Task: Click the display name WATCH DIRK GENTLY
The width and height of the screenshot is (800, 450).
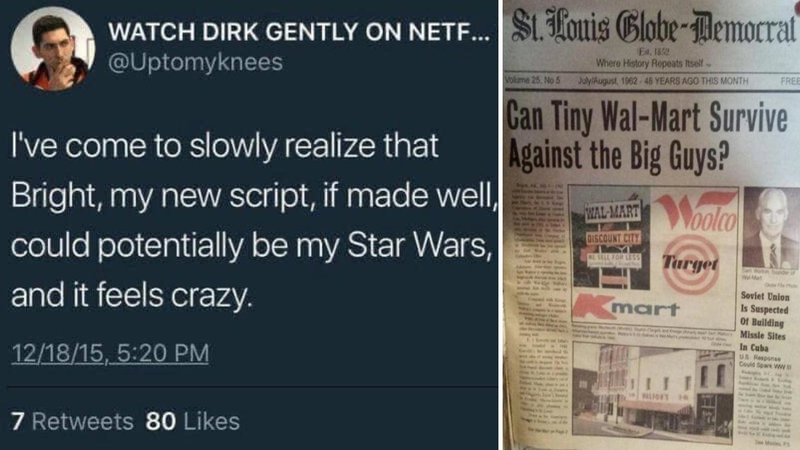Action: pyautogui.click(x=298, y=32)
